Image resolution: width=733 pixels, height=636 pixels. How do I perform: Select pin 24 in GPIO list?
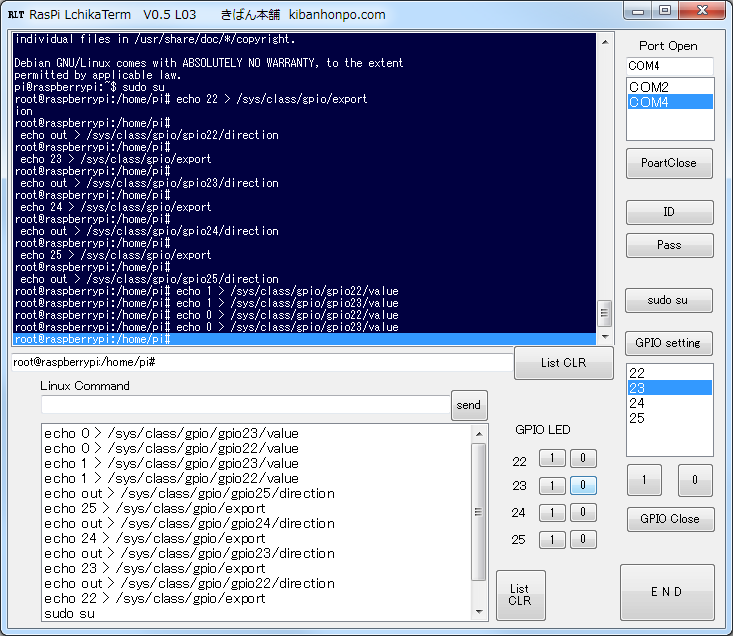click(669, 403)
